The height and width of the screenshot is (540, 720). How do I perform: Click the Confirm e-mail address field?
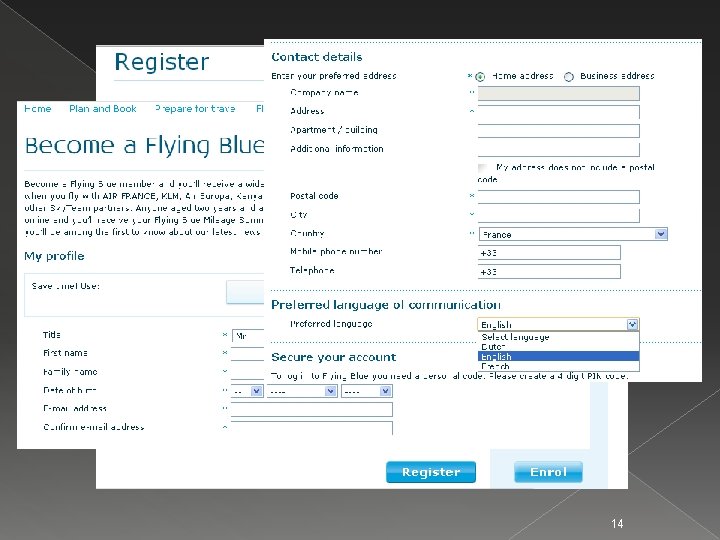pyautogui.click(x=312, y=428)
